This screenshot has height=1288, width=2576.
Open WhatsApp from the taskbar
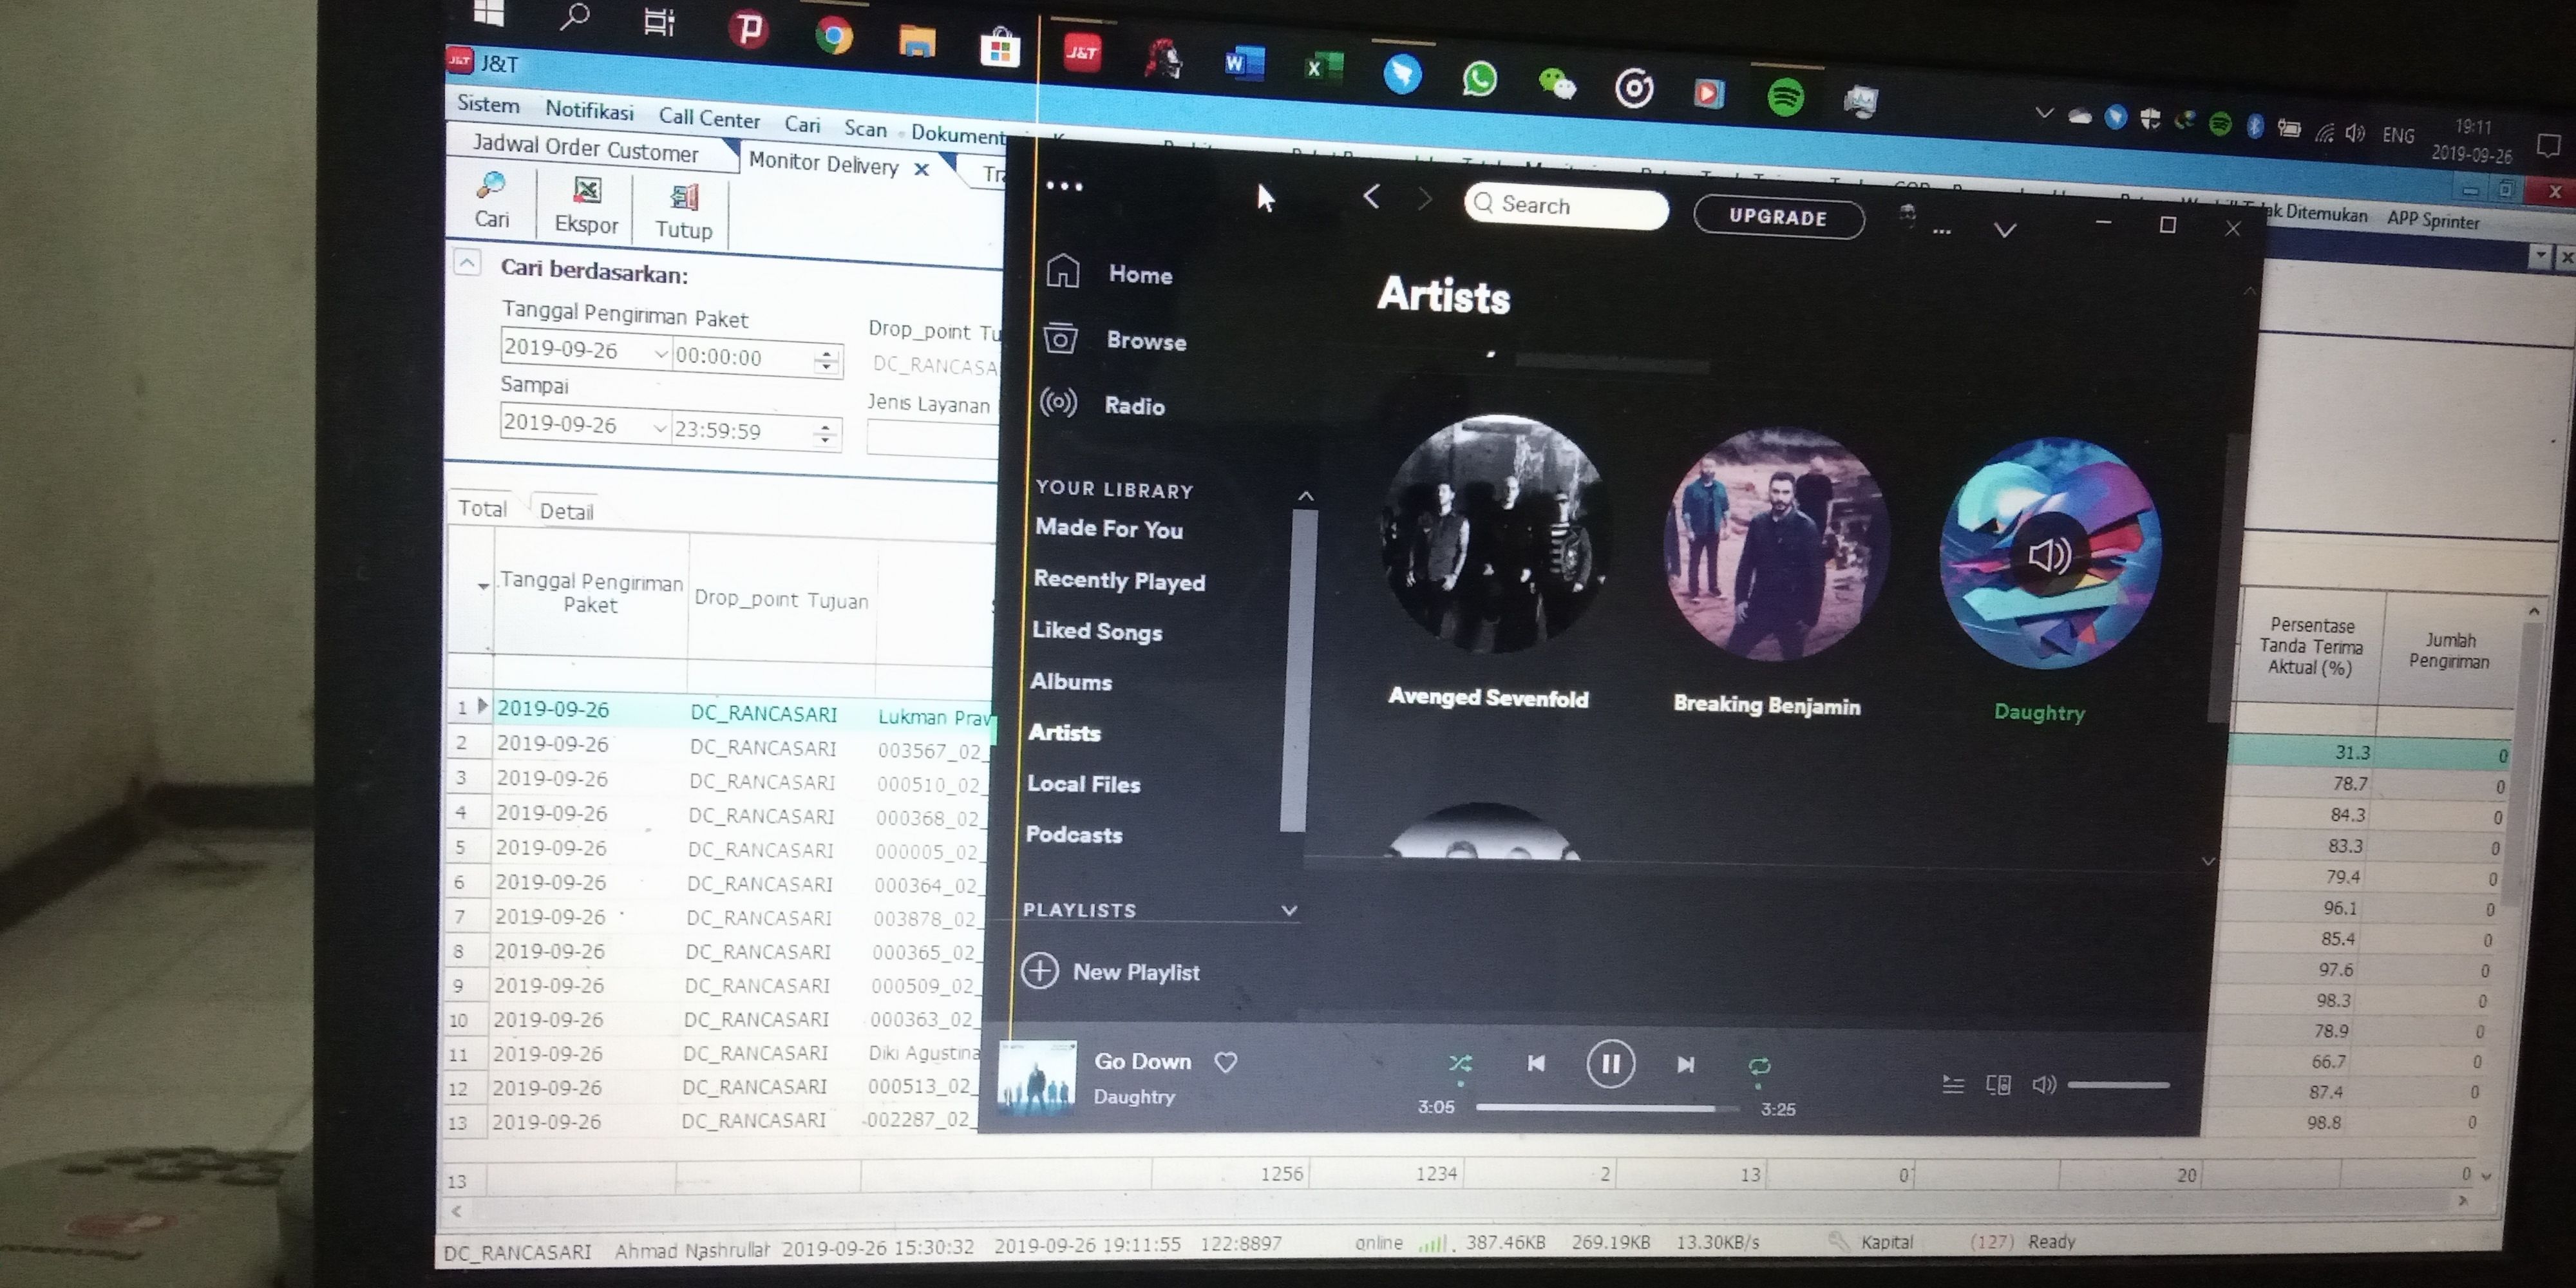tap(1479, 78)
